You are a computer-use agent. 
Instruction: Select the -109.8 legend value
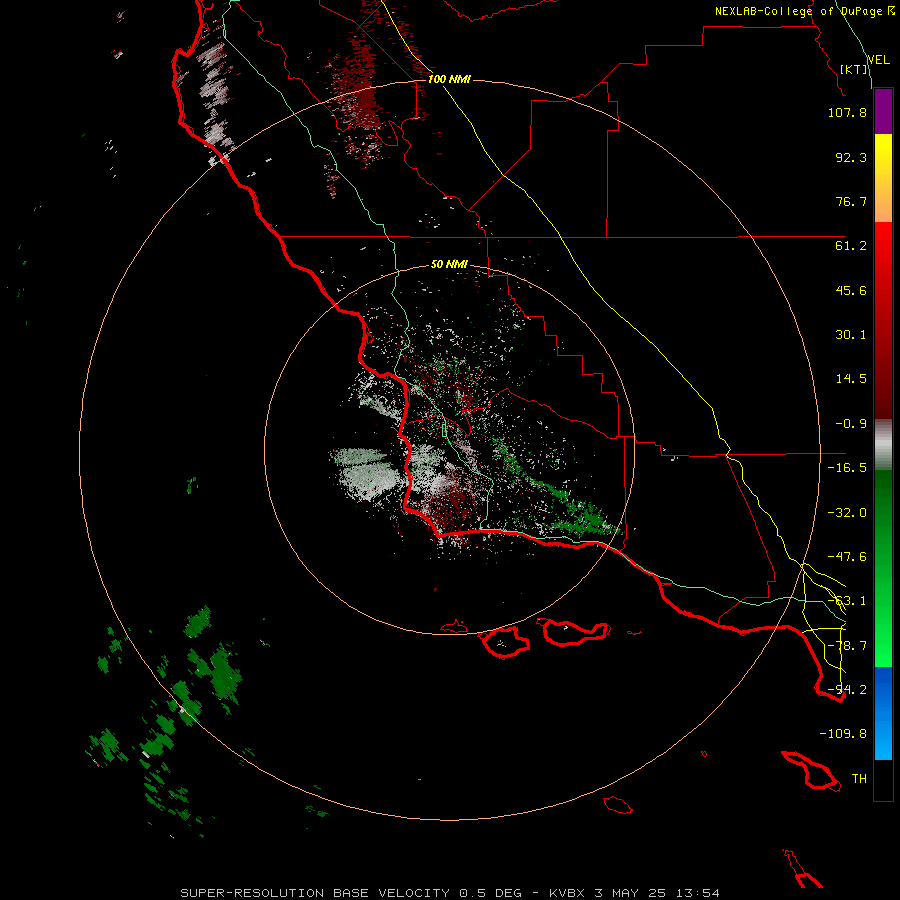point(843,734)
